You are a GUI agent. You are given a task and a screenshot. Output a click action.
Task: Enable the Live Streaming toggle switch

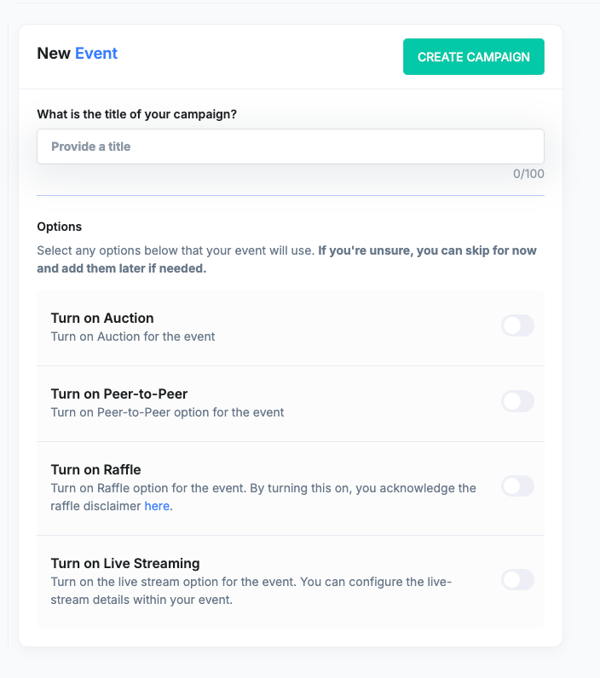point(517,579)
